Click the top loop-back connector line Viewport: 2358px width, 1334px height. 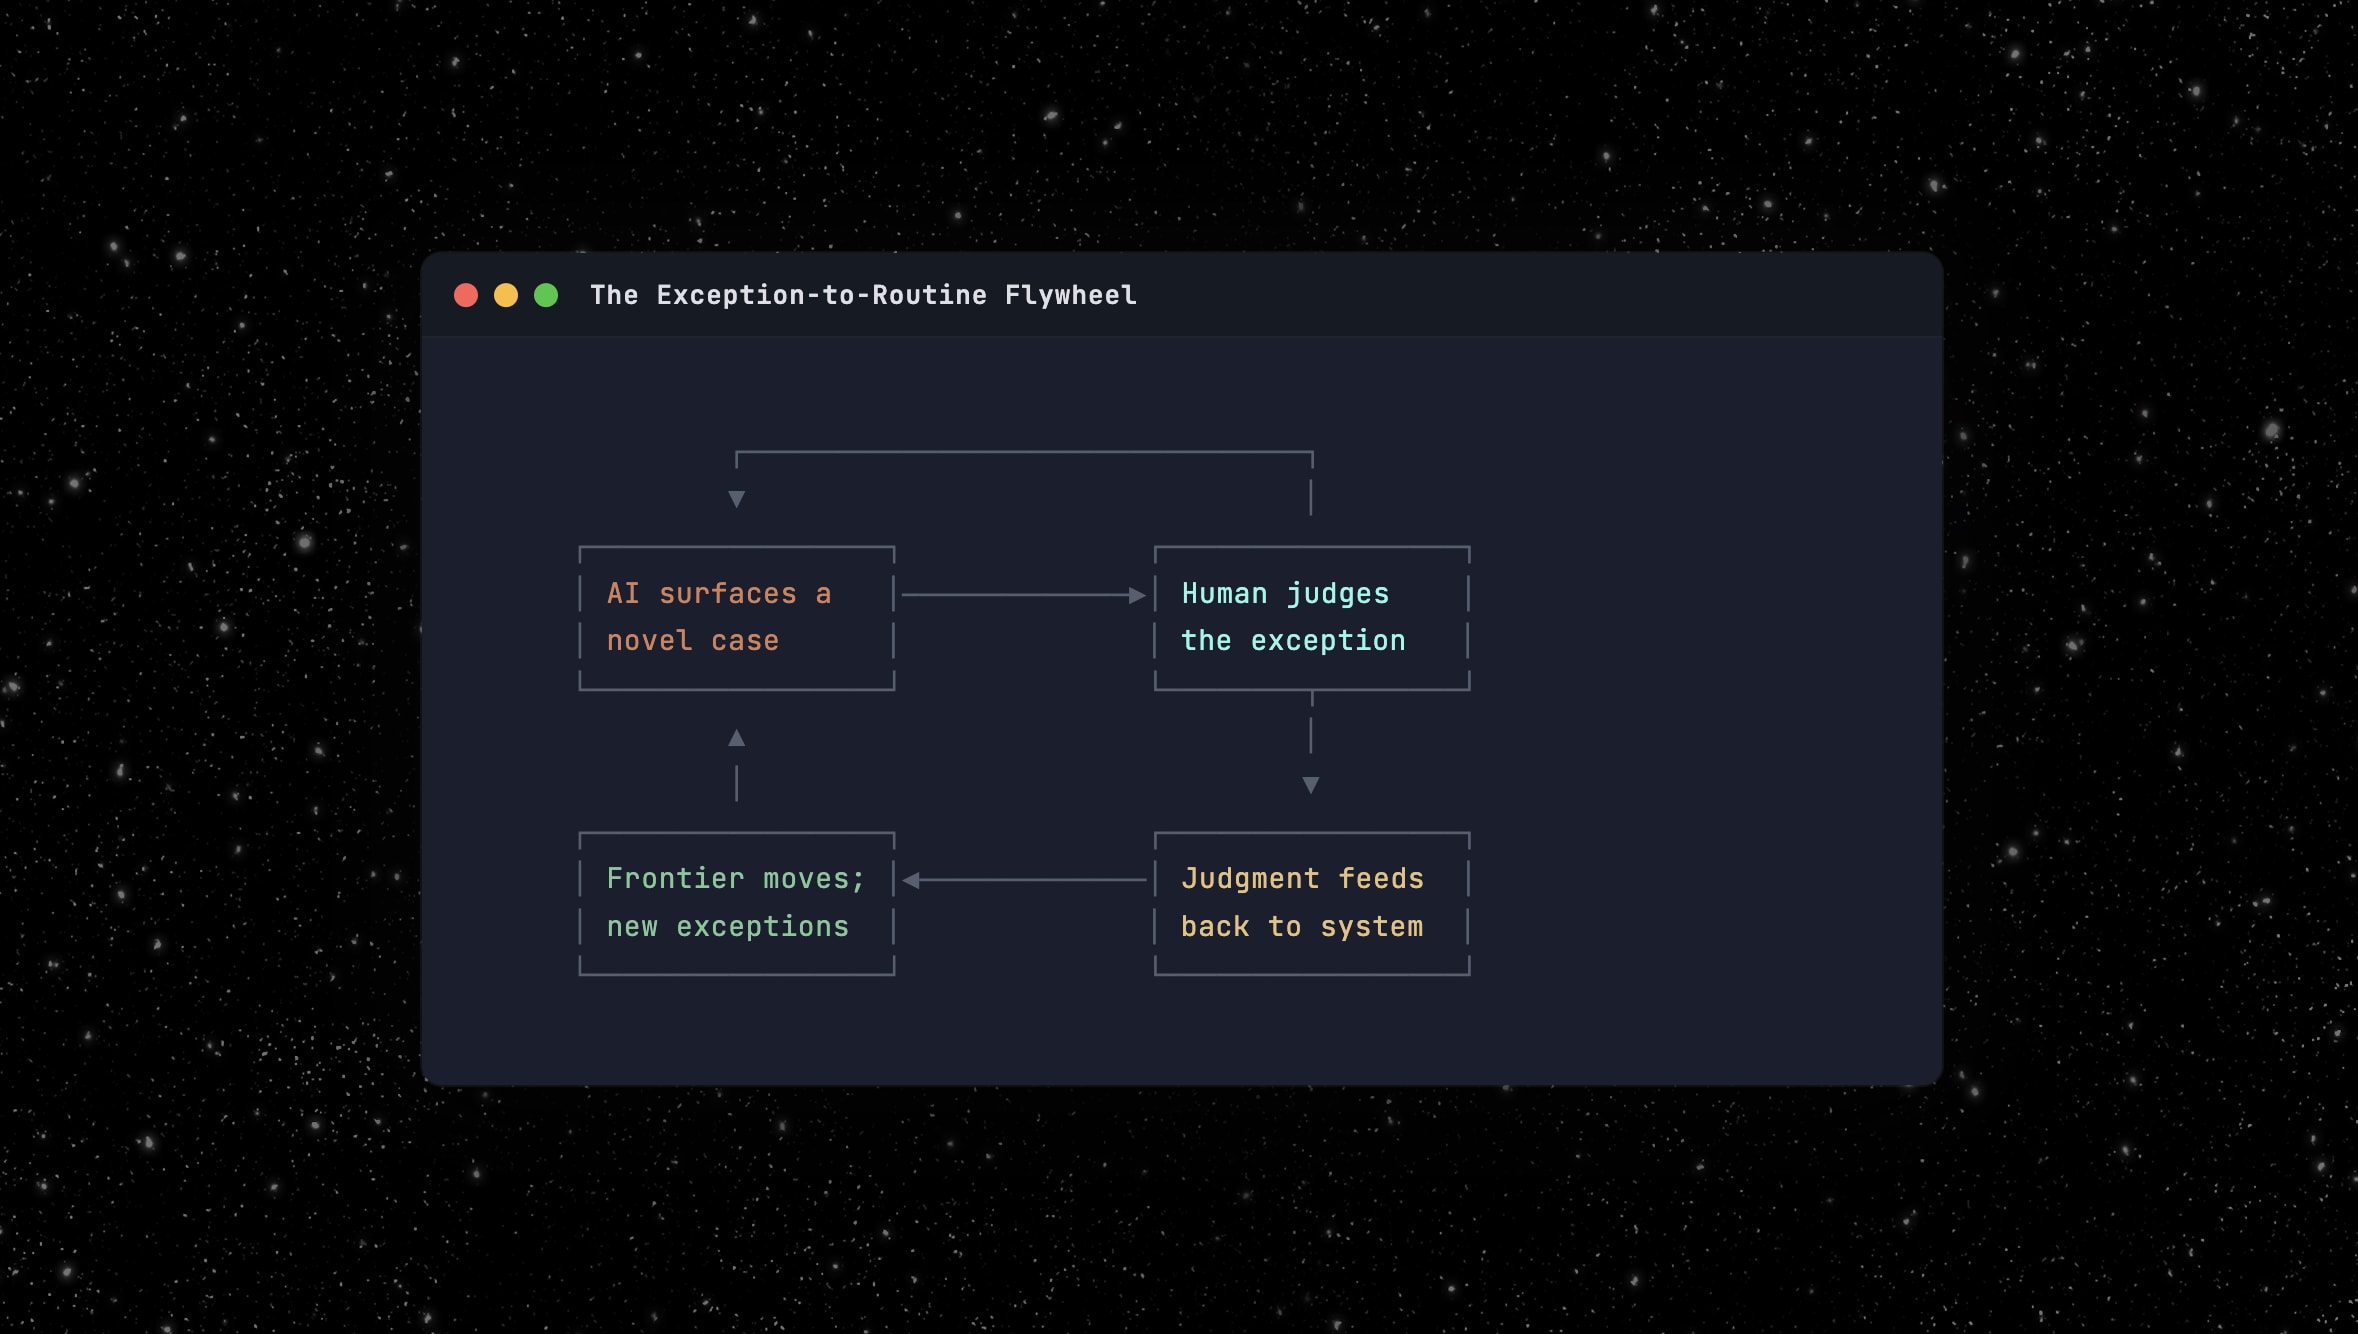click(1024, 452)
